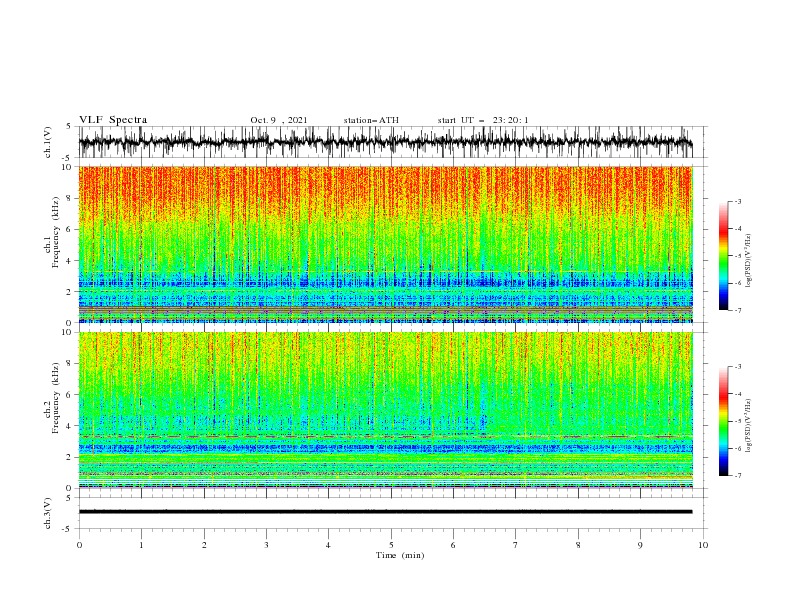Image resolution: width=792 pixels, height=612 pixels.
Task: Click the '5' tick of the ch.3(V) axis
Action: [x=69, y=497]
